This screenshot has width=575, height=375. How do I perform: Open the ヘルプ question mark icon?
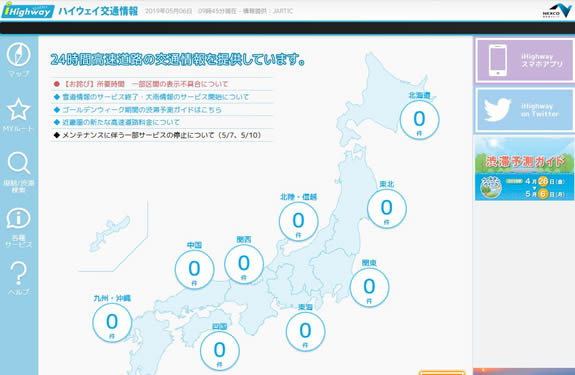pos(18,274)
